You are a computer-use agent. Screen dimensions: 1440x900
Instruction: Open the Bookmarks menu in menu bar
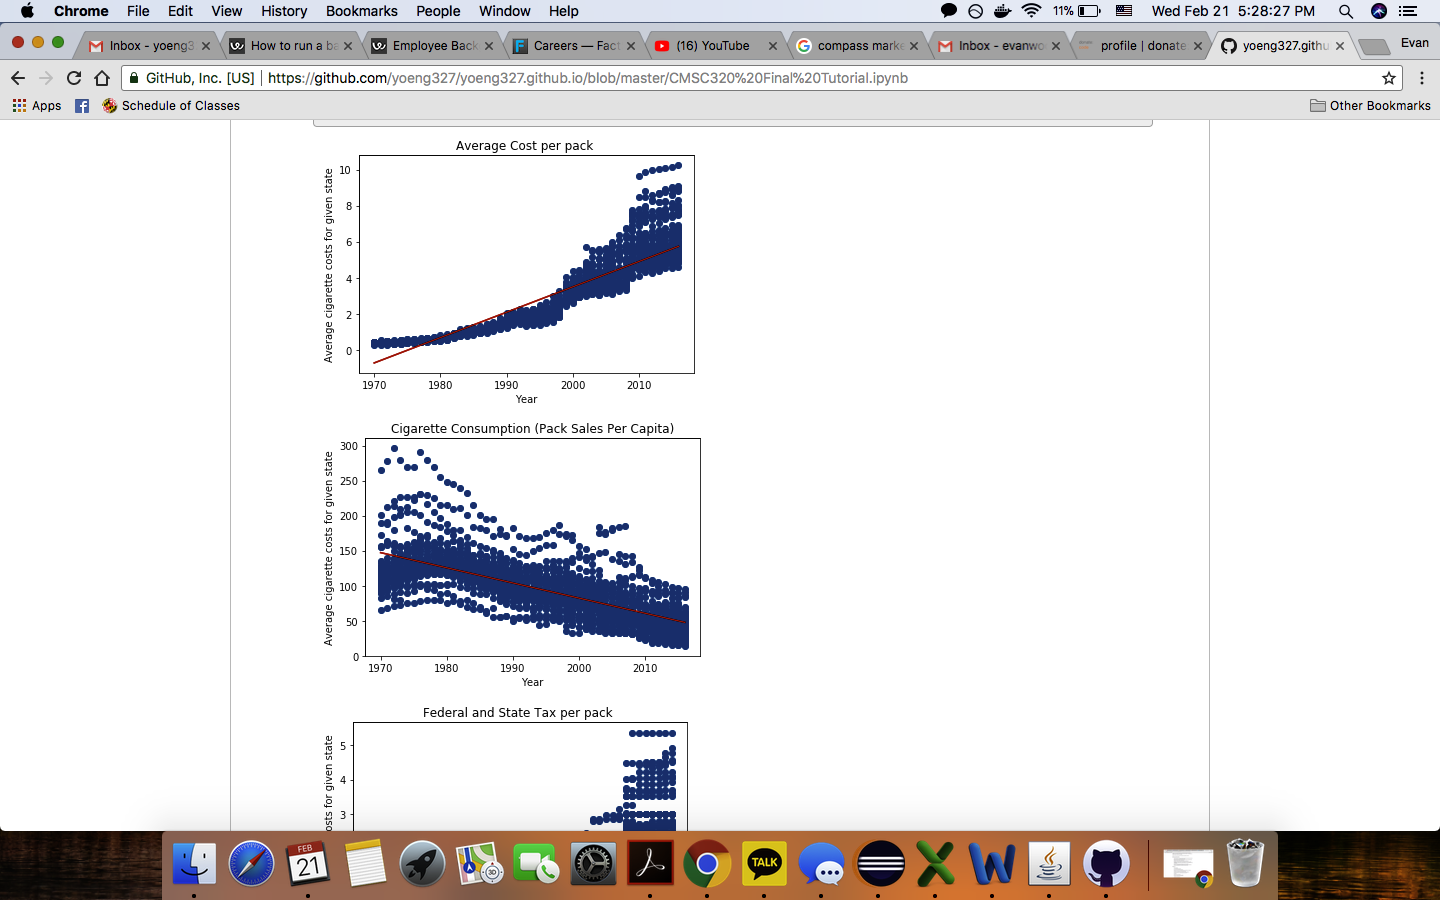click(x=361, y=11)
